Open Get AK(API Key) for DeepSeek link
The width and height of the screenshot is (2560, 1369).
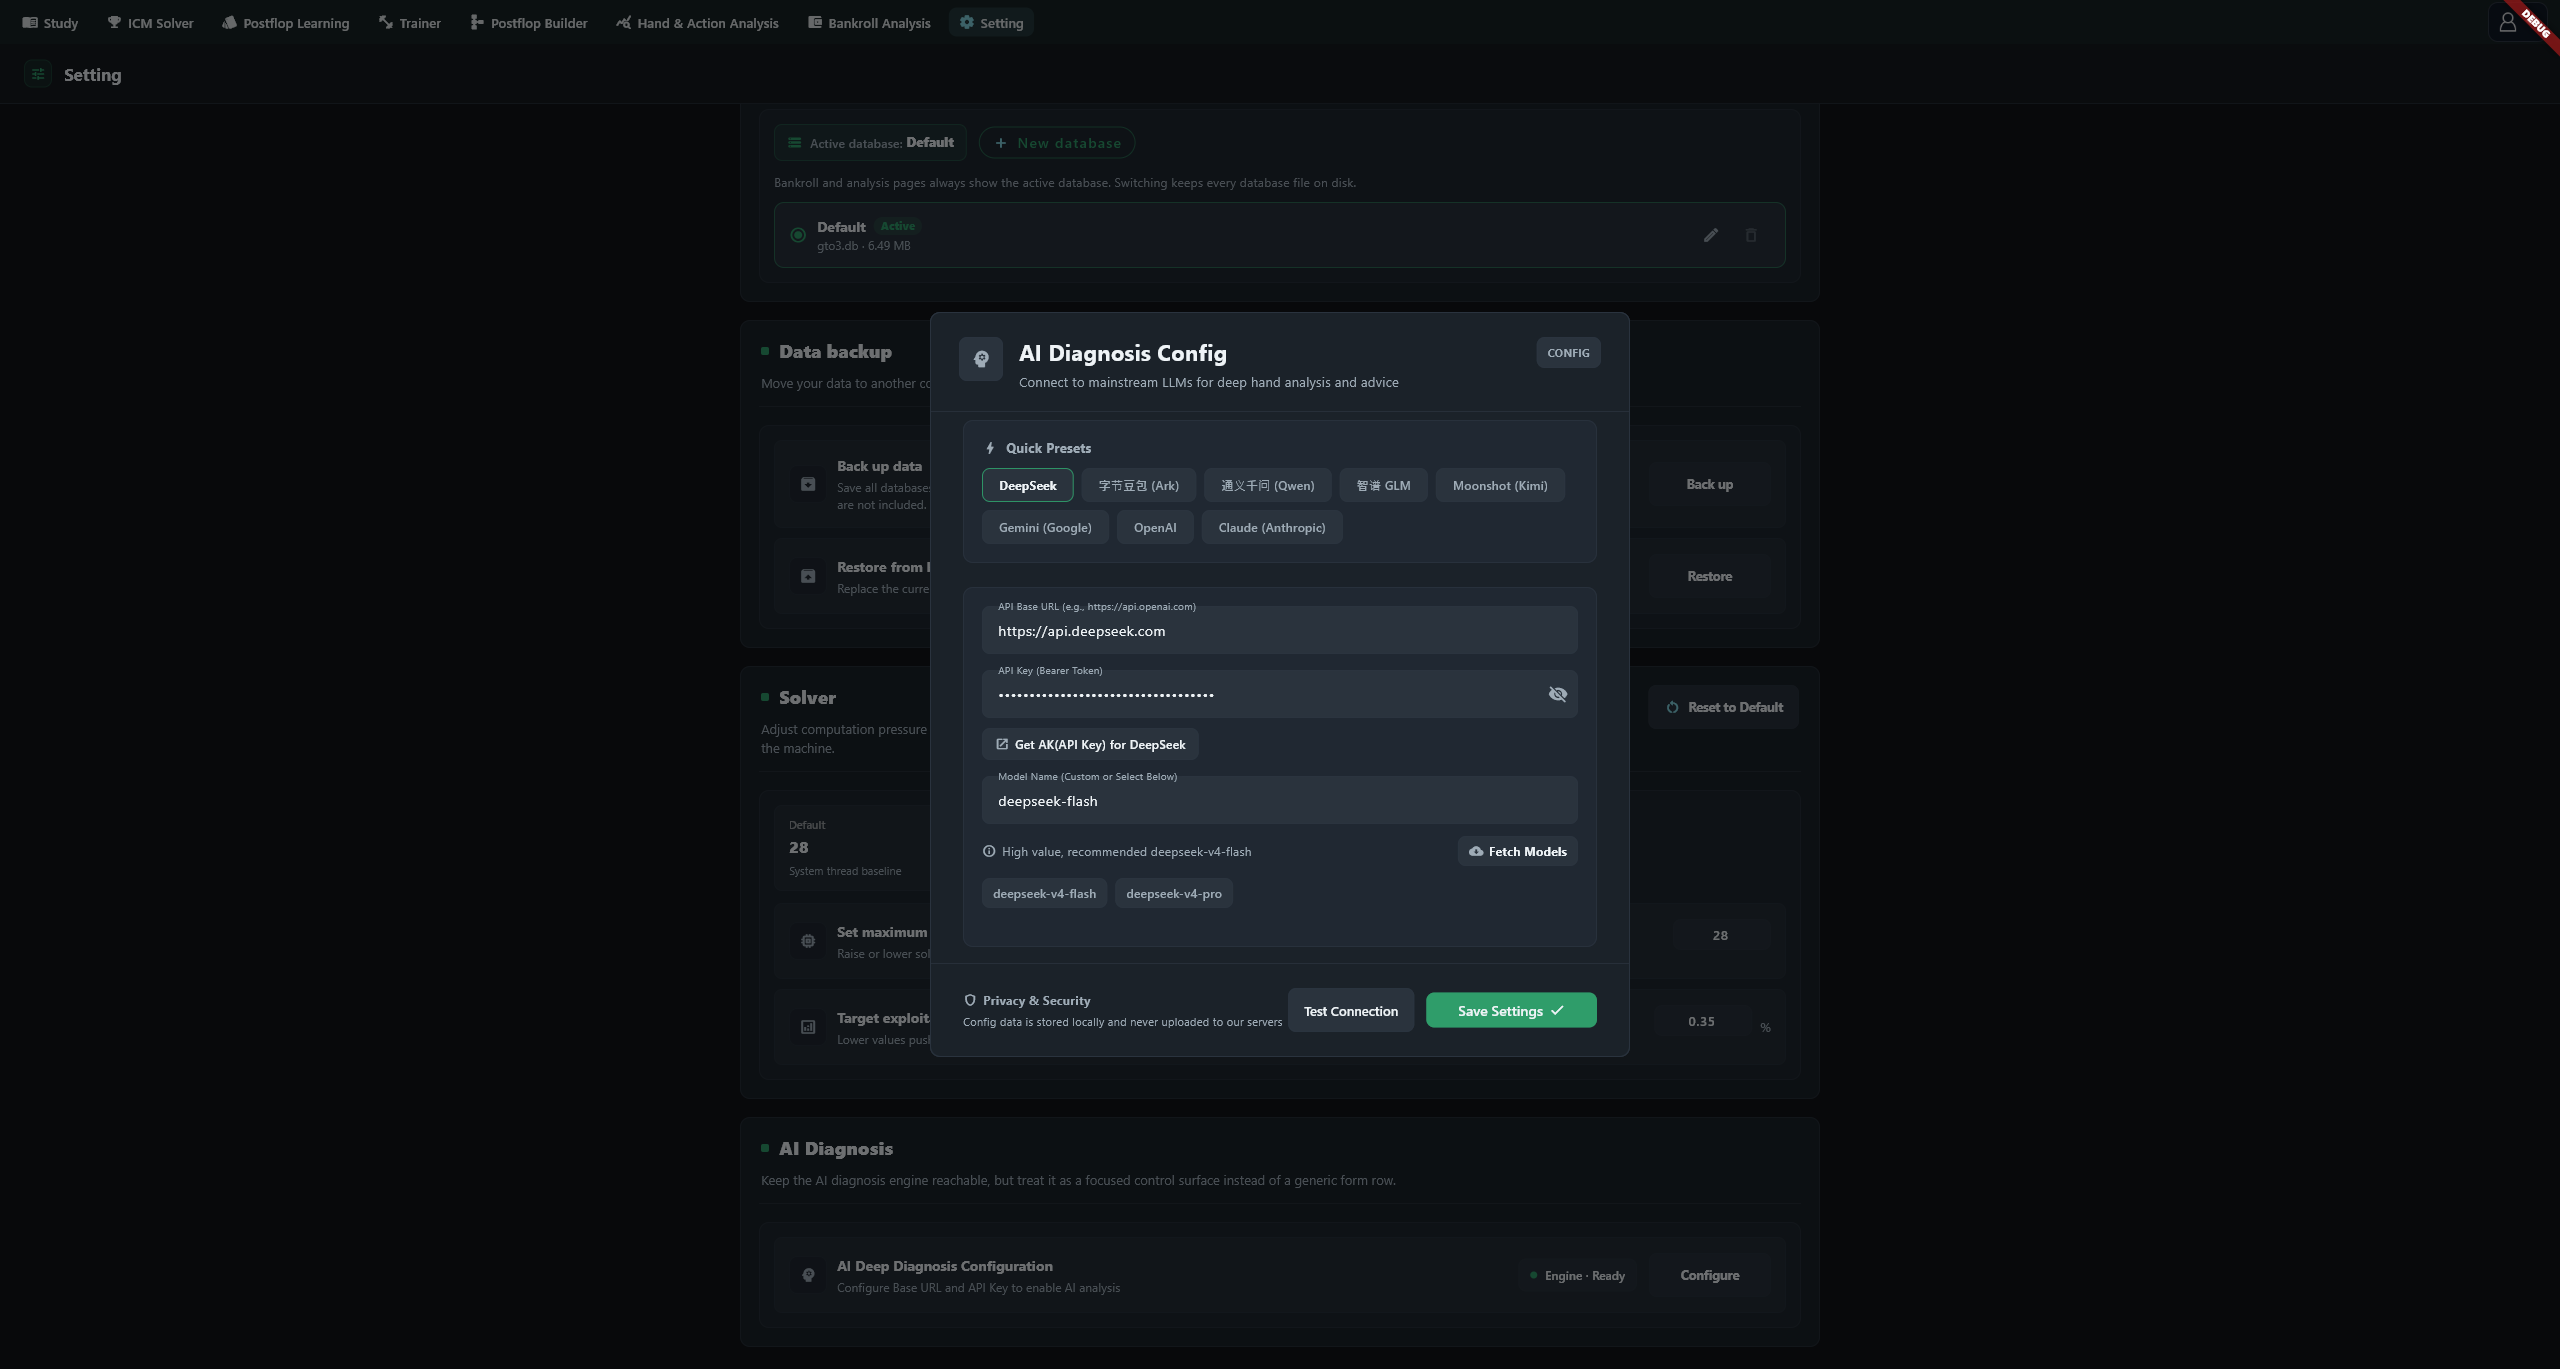[1090, 744]
